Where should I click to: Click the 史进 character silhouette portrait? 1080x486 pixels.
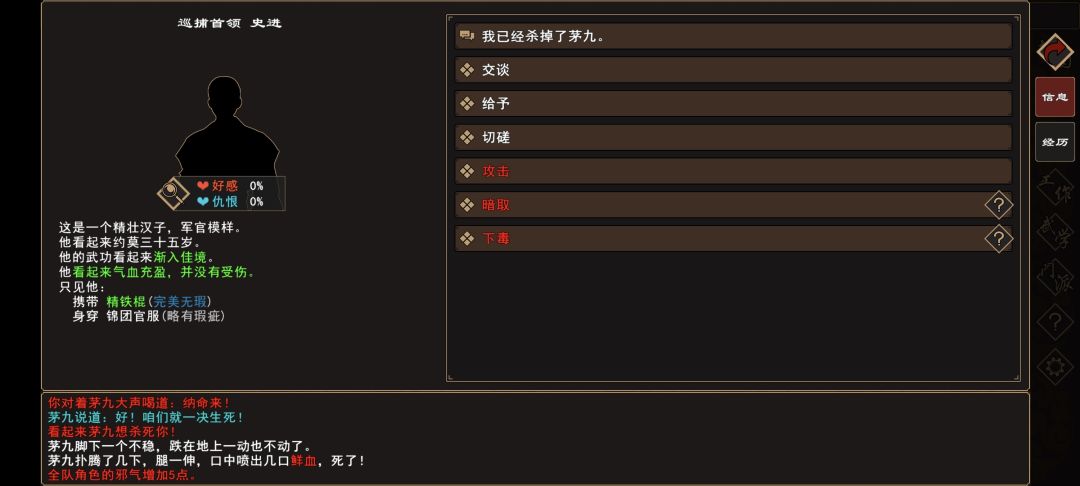227,125
